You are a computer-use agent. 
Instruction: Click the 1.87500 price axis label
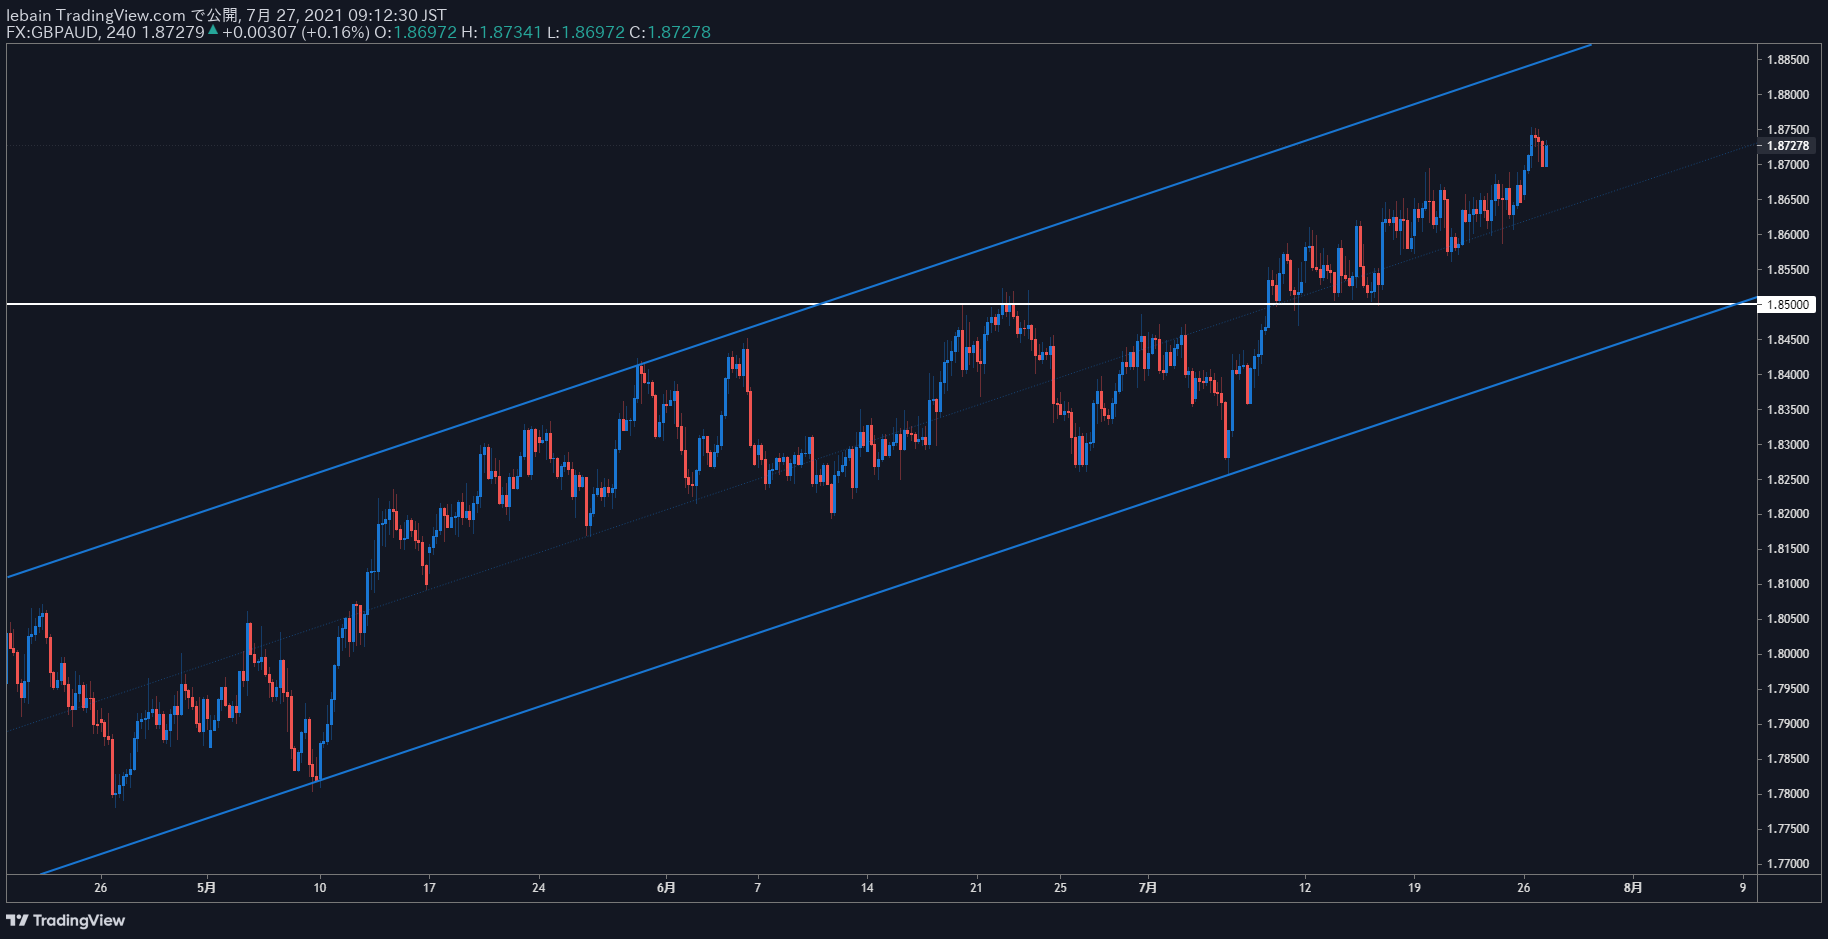[1787, 130]
